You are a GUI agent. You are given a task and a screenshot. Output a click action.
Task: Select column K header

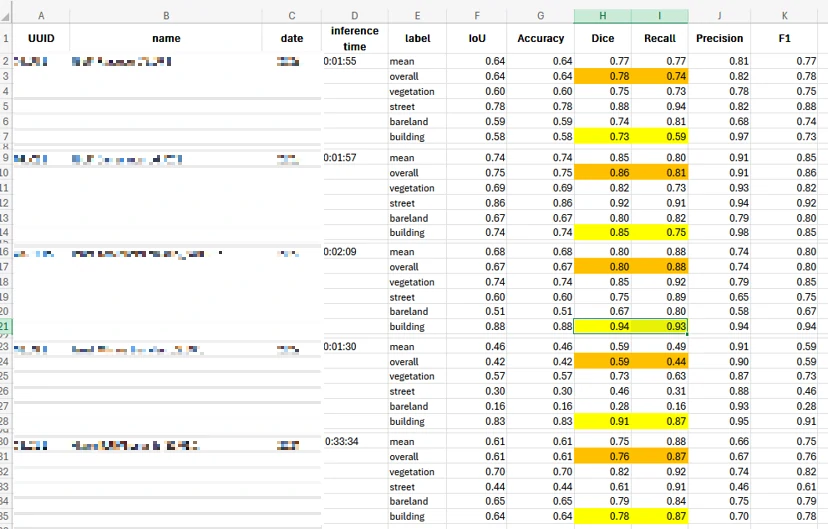[x=785, y=16]
